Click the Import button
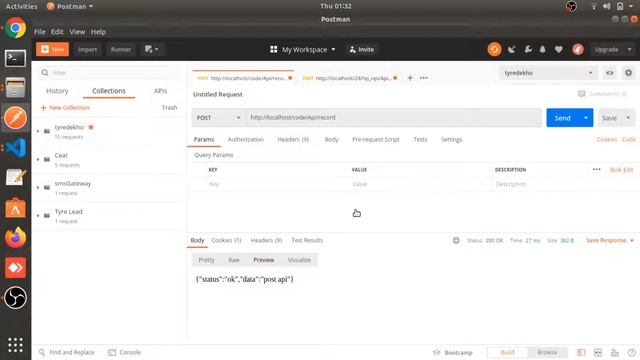Viewport: 640px width, 360px height. (87, 49)
